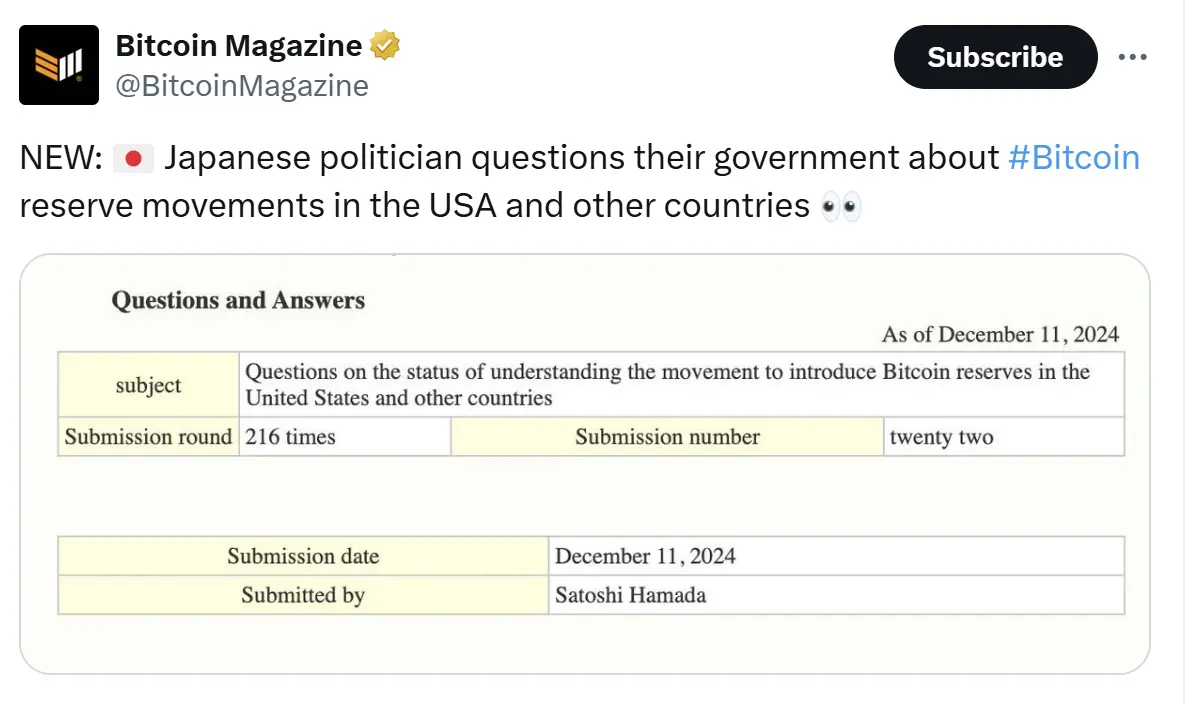Click the 'As of December 11, 2024' text

pyautogui.click(x=1000, y=334)
